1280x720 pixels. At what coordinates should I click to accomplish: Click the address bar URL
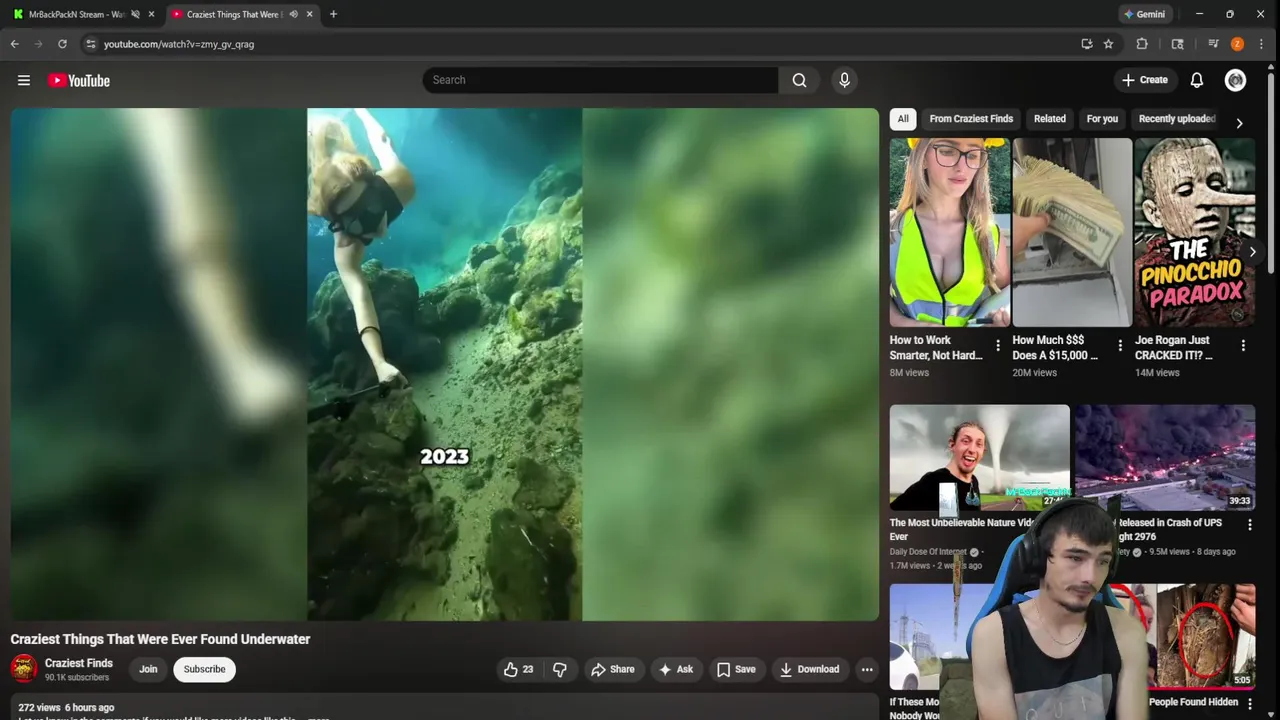pyautogui.click(x=179, y=44)
